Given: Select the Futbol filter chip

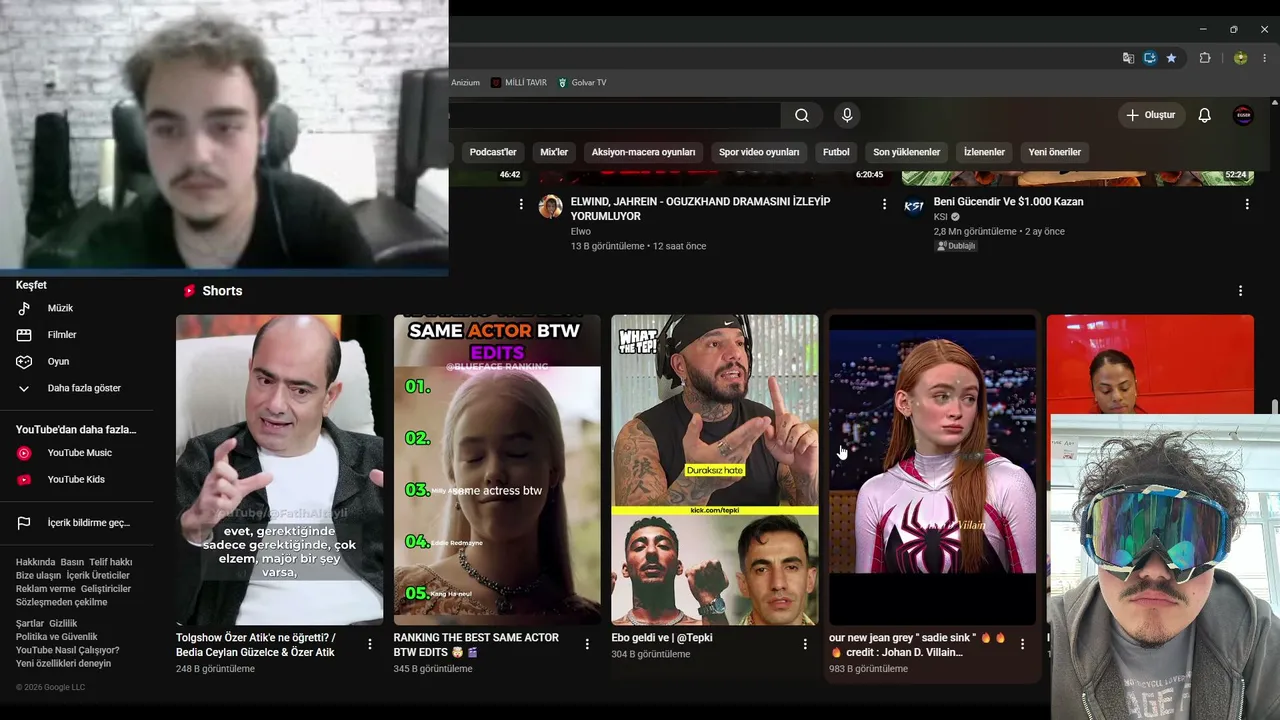Looking at the screenshot, I should pos(836,152).
